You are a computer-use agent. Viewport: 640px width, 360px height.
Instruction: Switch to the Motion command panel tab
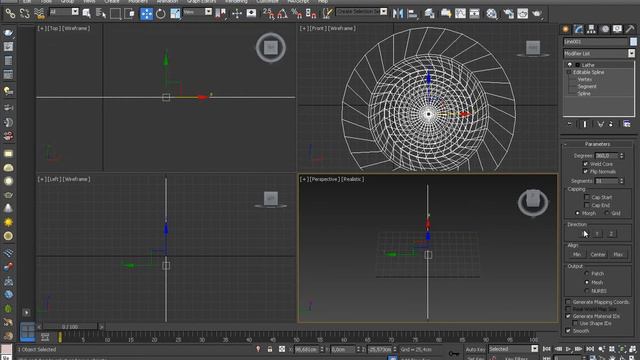(x=604, y=29)
